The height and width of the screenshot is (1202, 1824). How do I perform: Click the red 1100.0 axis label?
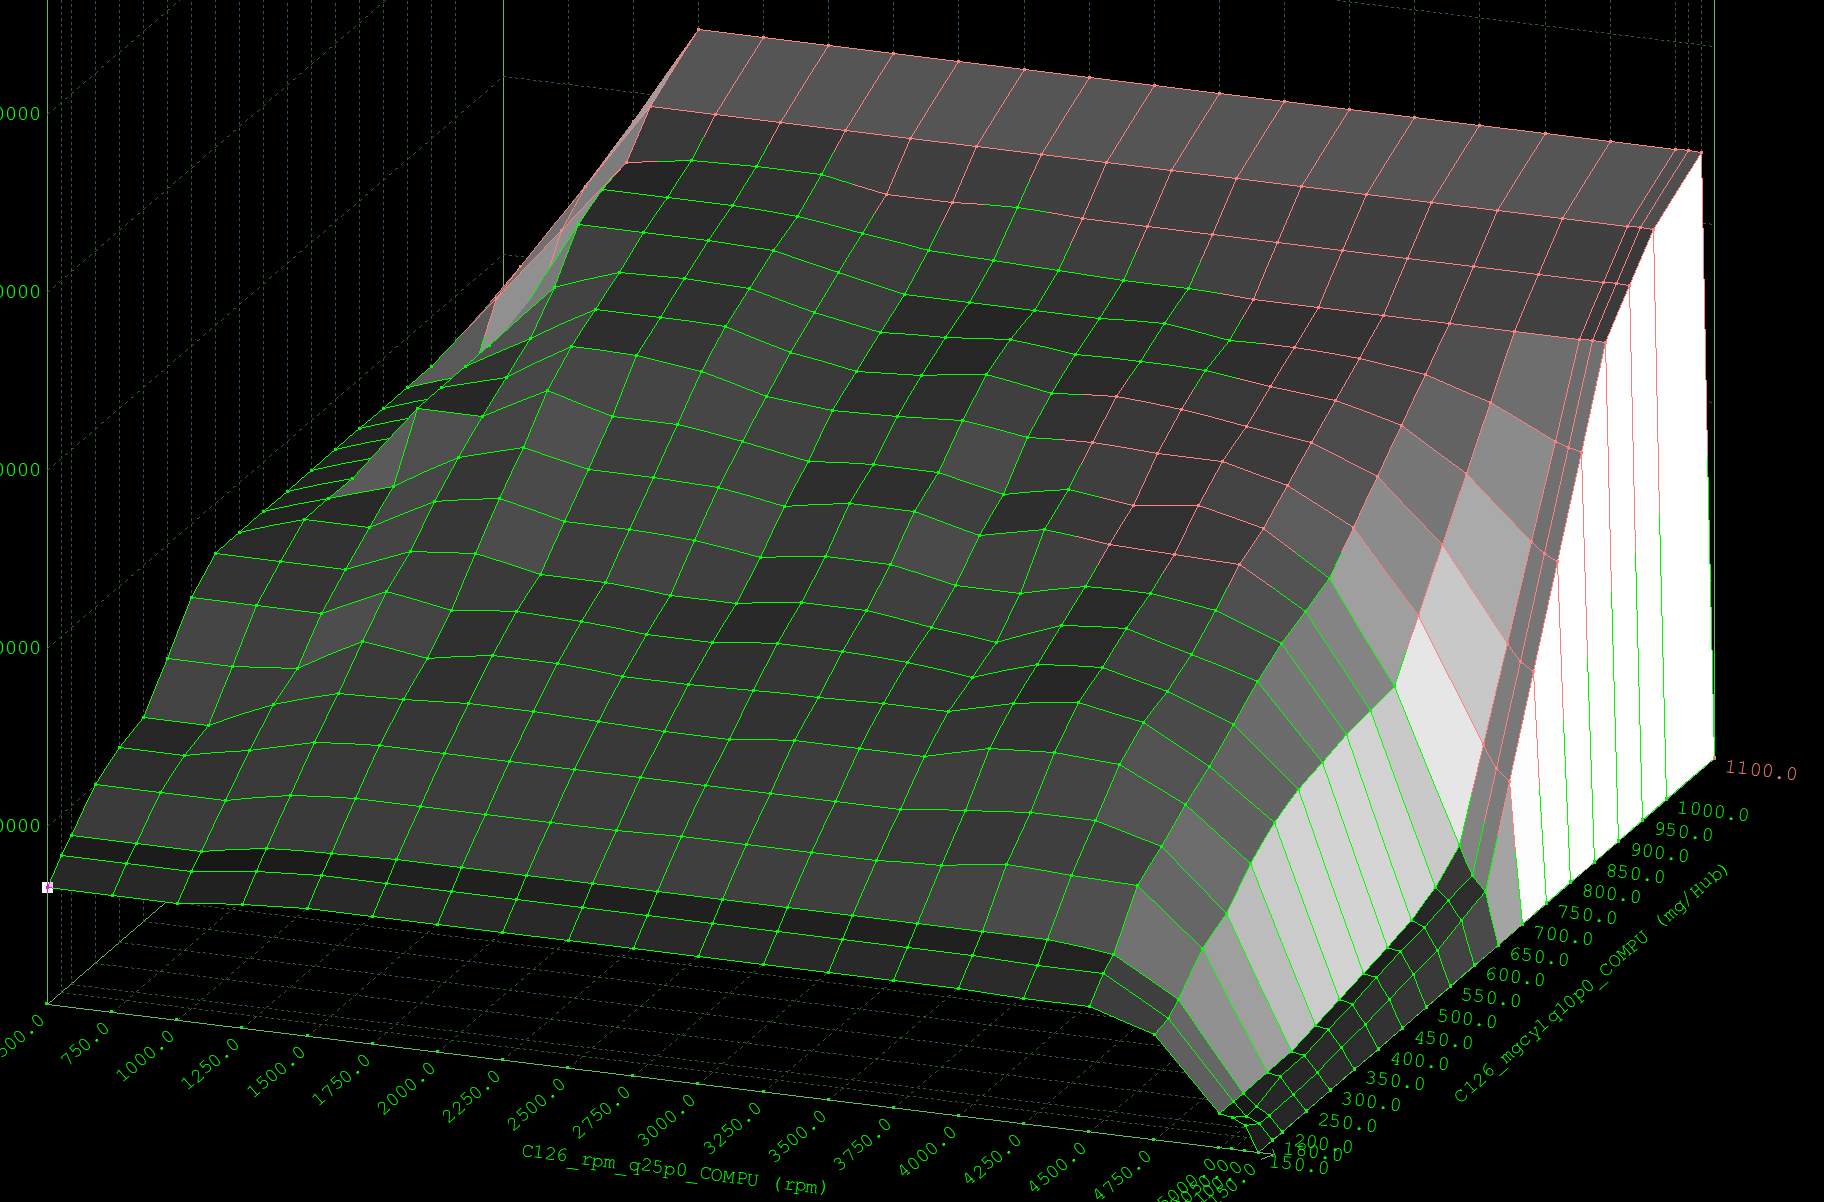point(1761,771)
